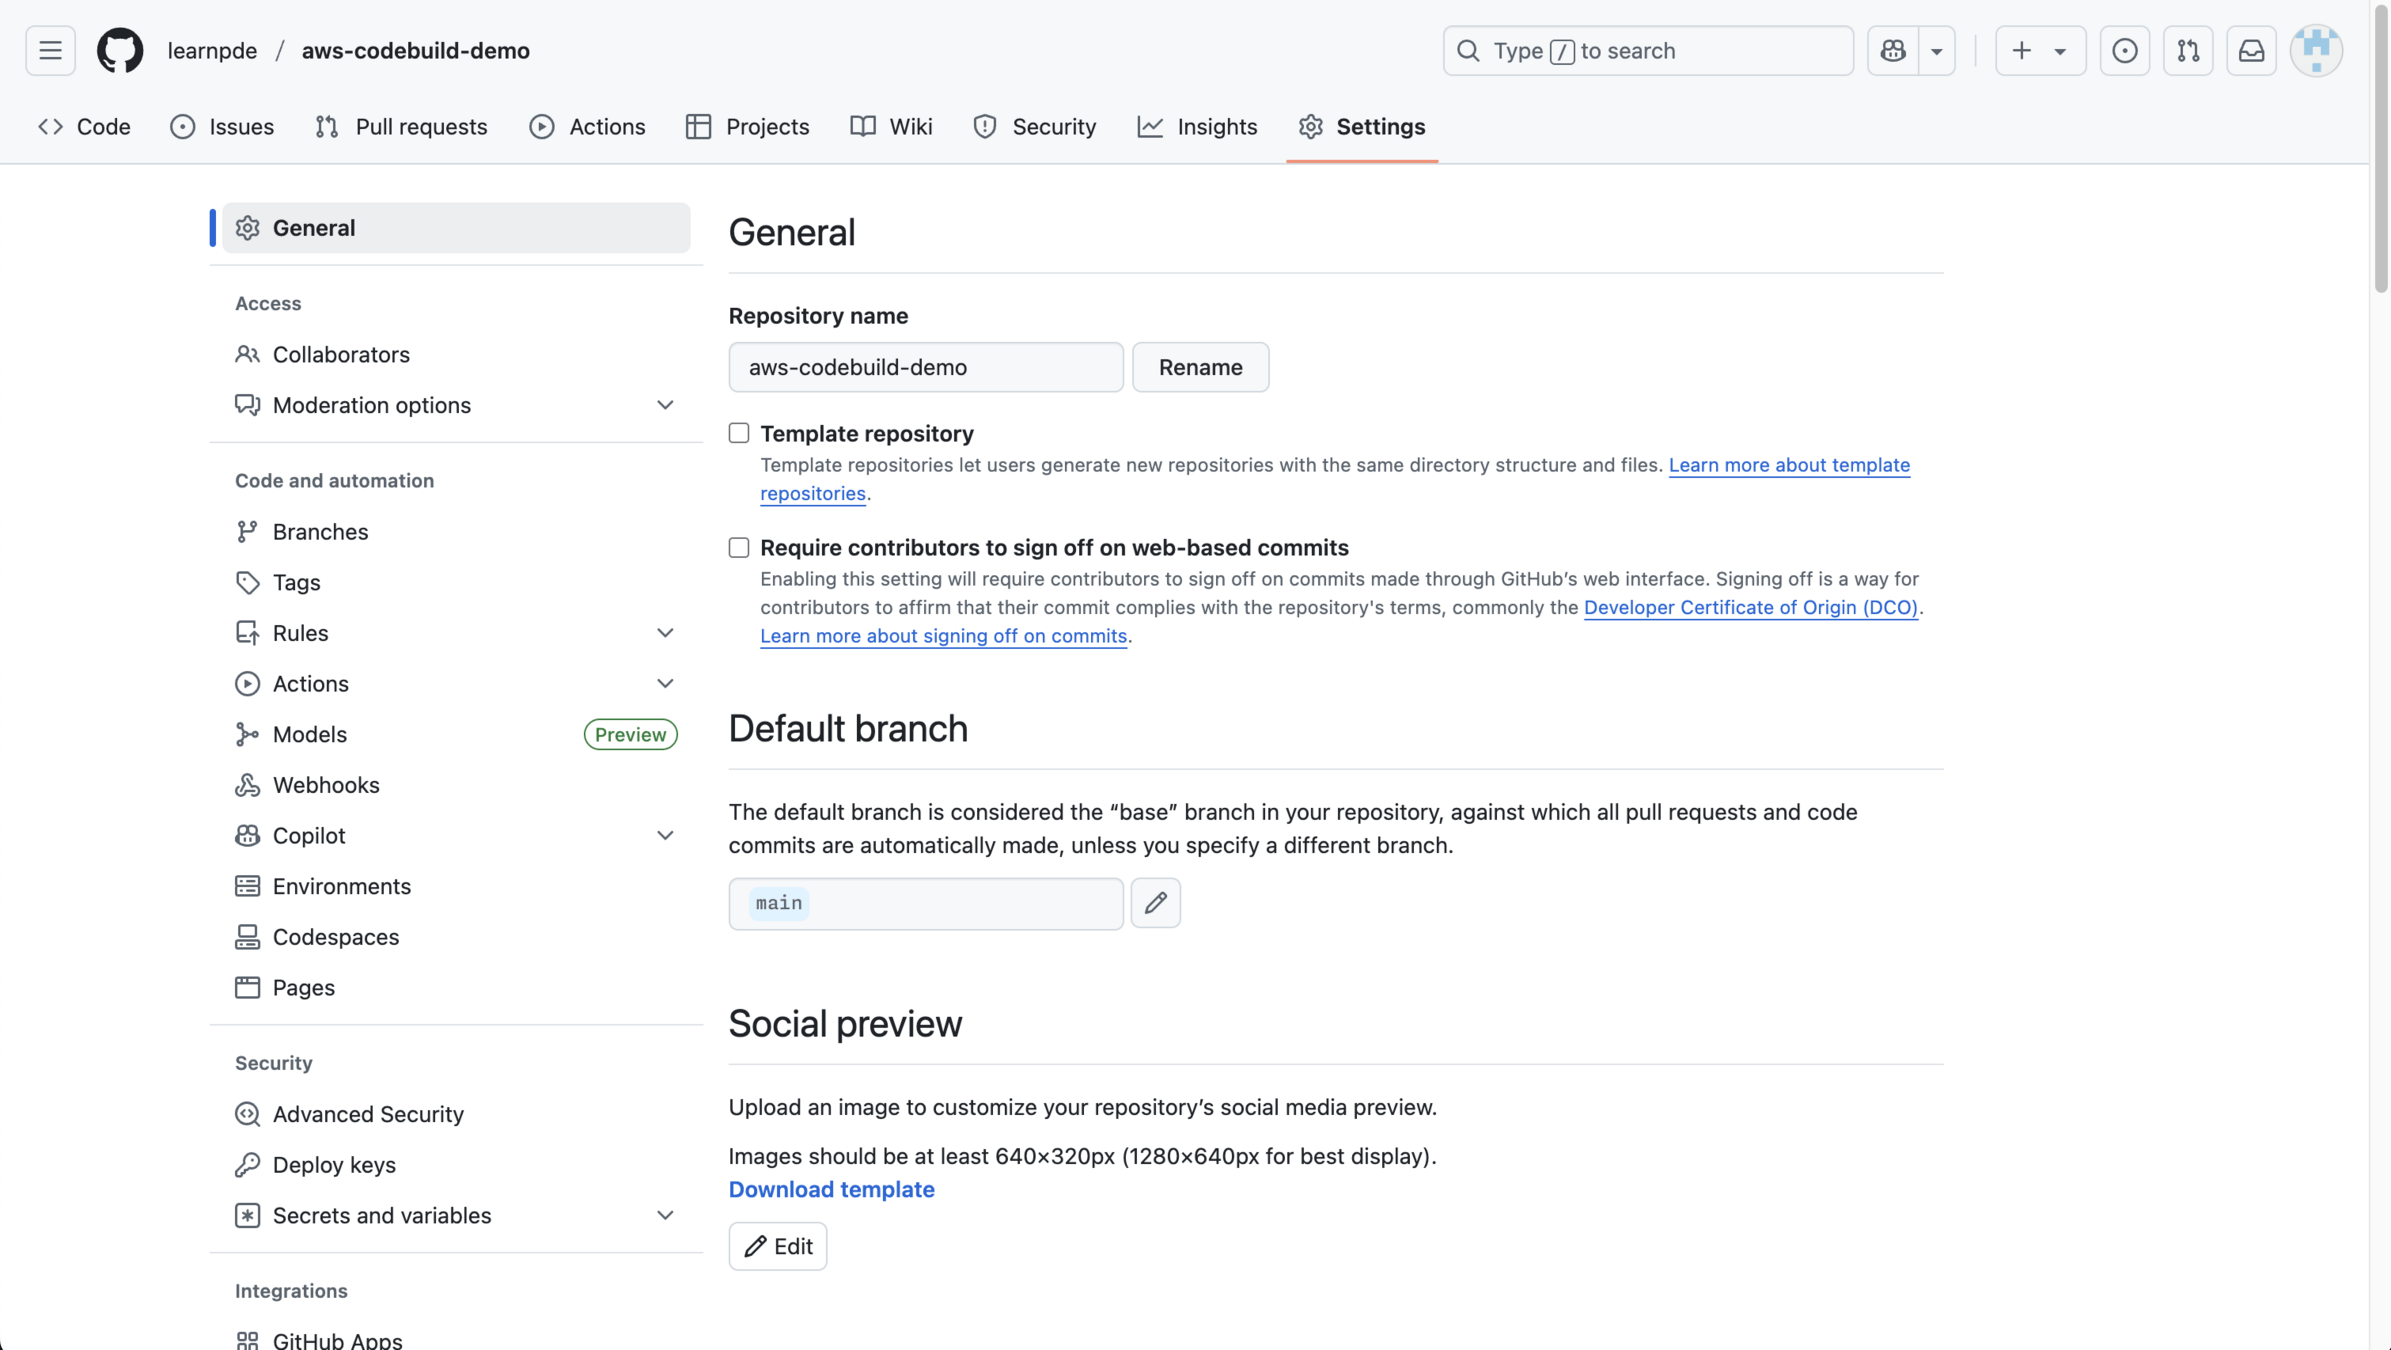This screenshot has height=1350, width=2391.
Task: Click the Repository name input field
Action: click(x=925, y=367)
